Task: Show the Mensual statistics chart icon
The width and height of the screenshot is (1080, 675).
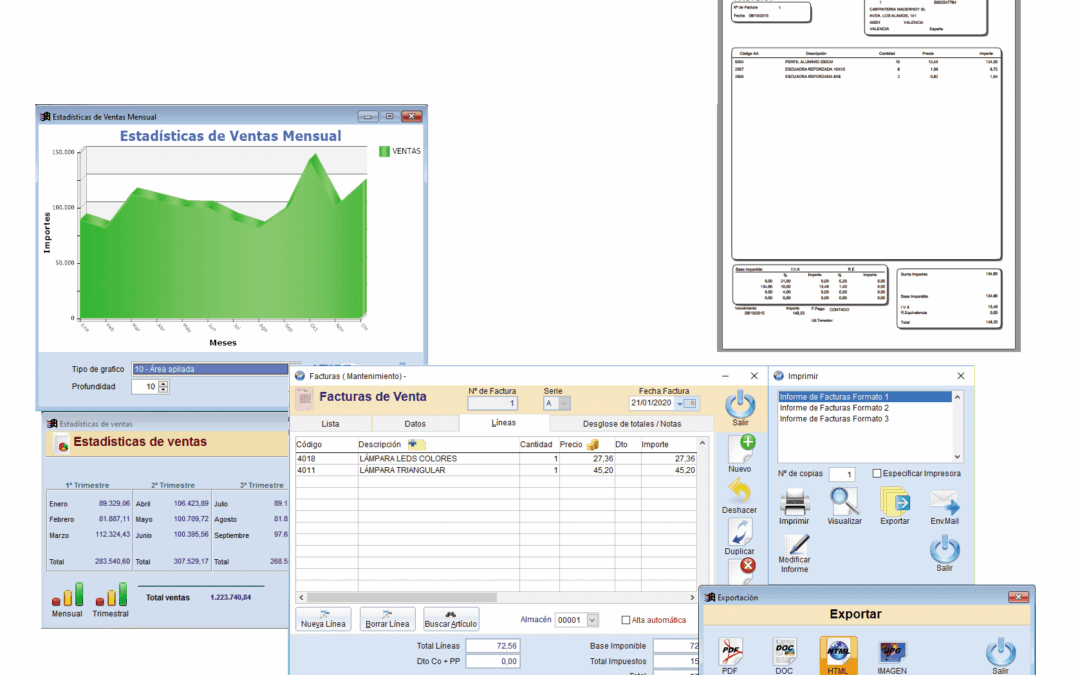Action: click(x=68, y=594)
